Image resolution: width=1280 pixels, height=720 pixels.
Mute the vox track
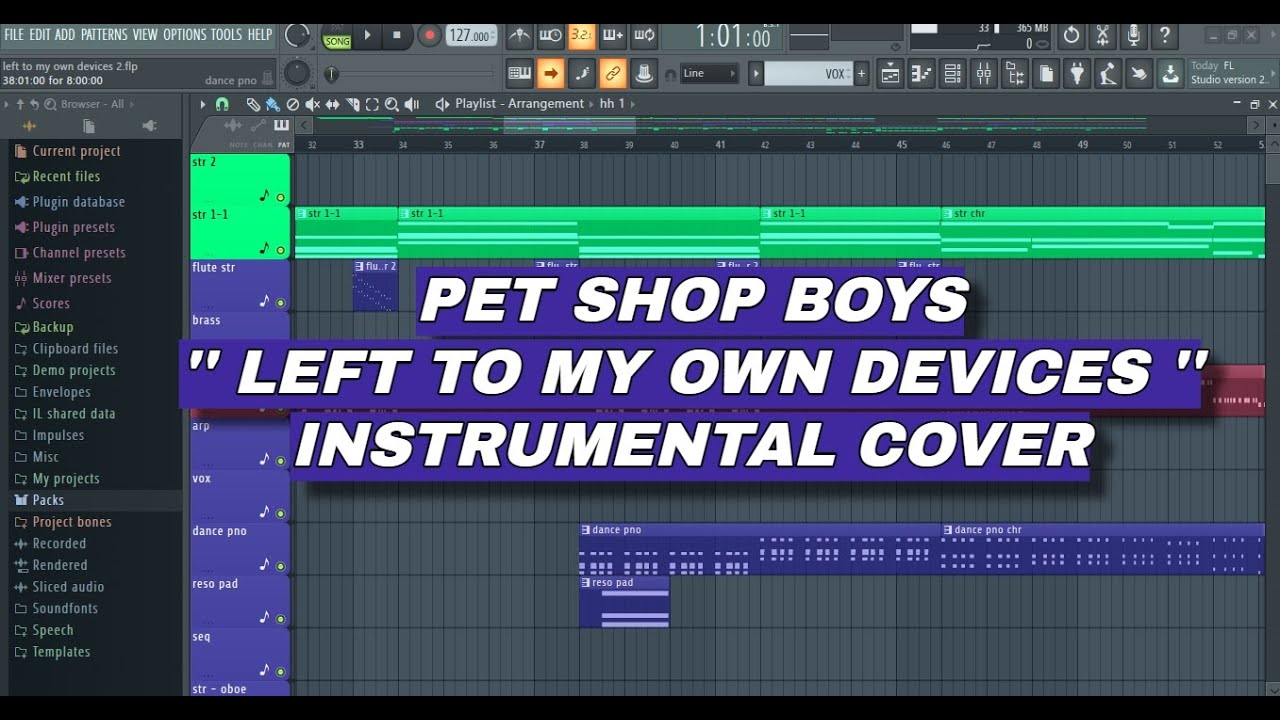(x=281, y=513)
